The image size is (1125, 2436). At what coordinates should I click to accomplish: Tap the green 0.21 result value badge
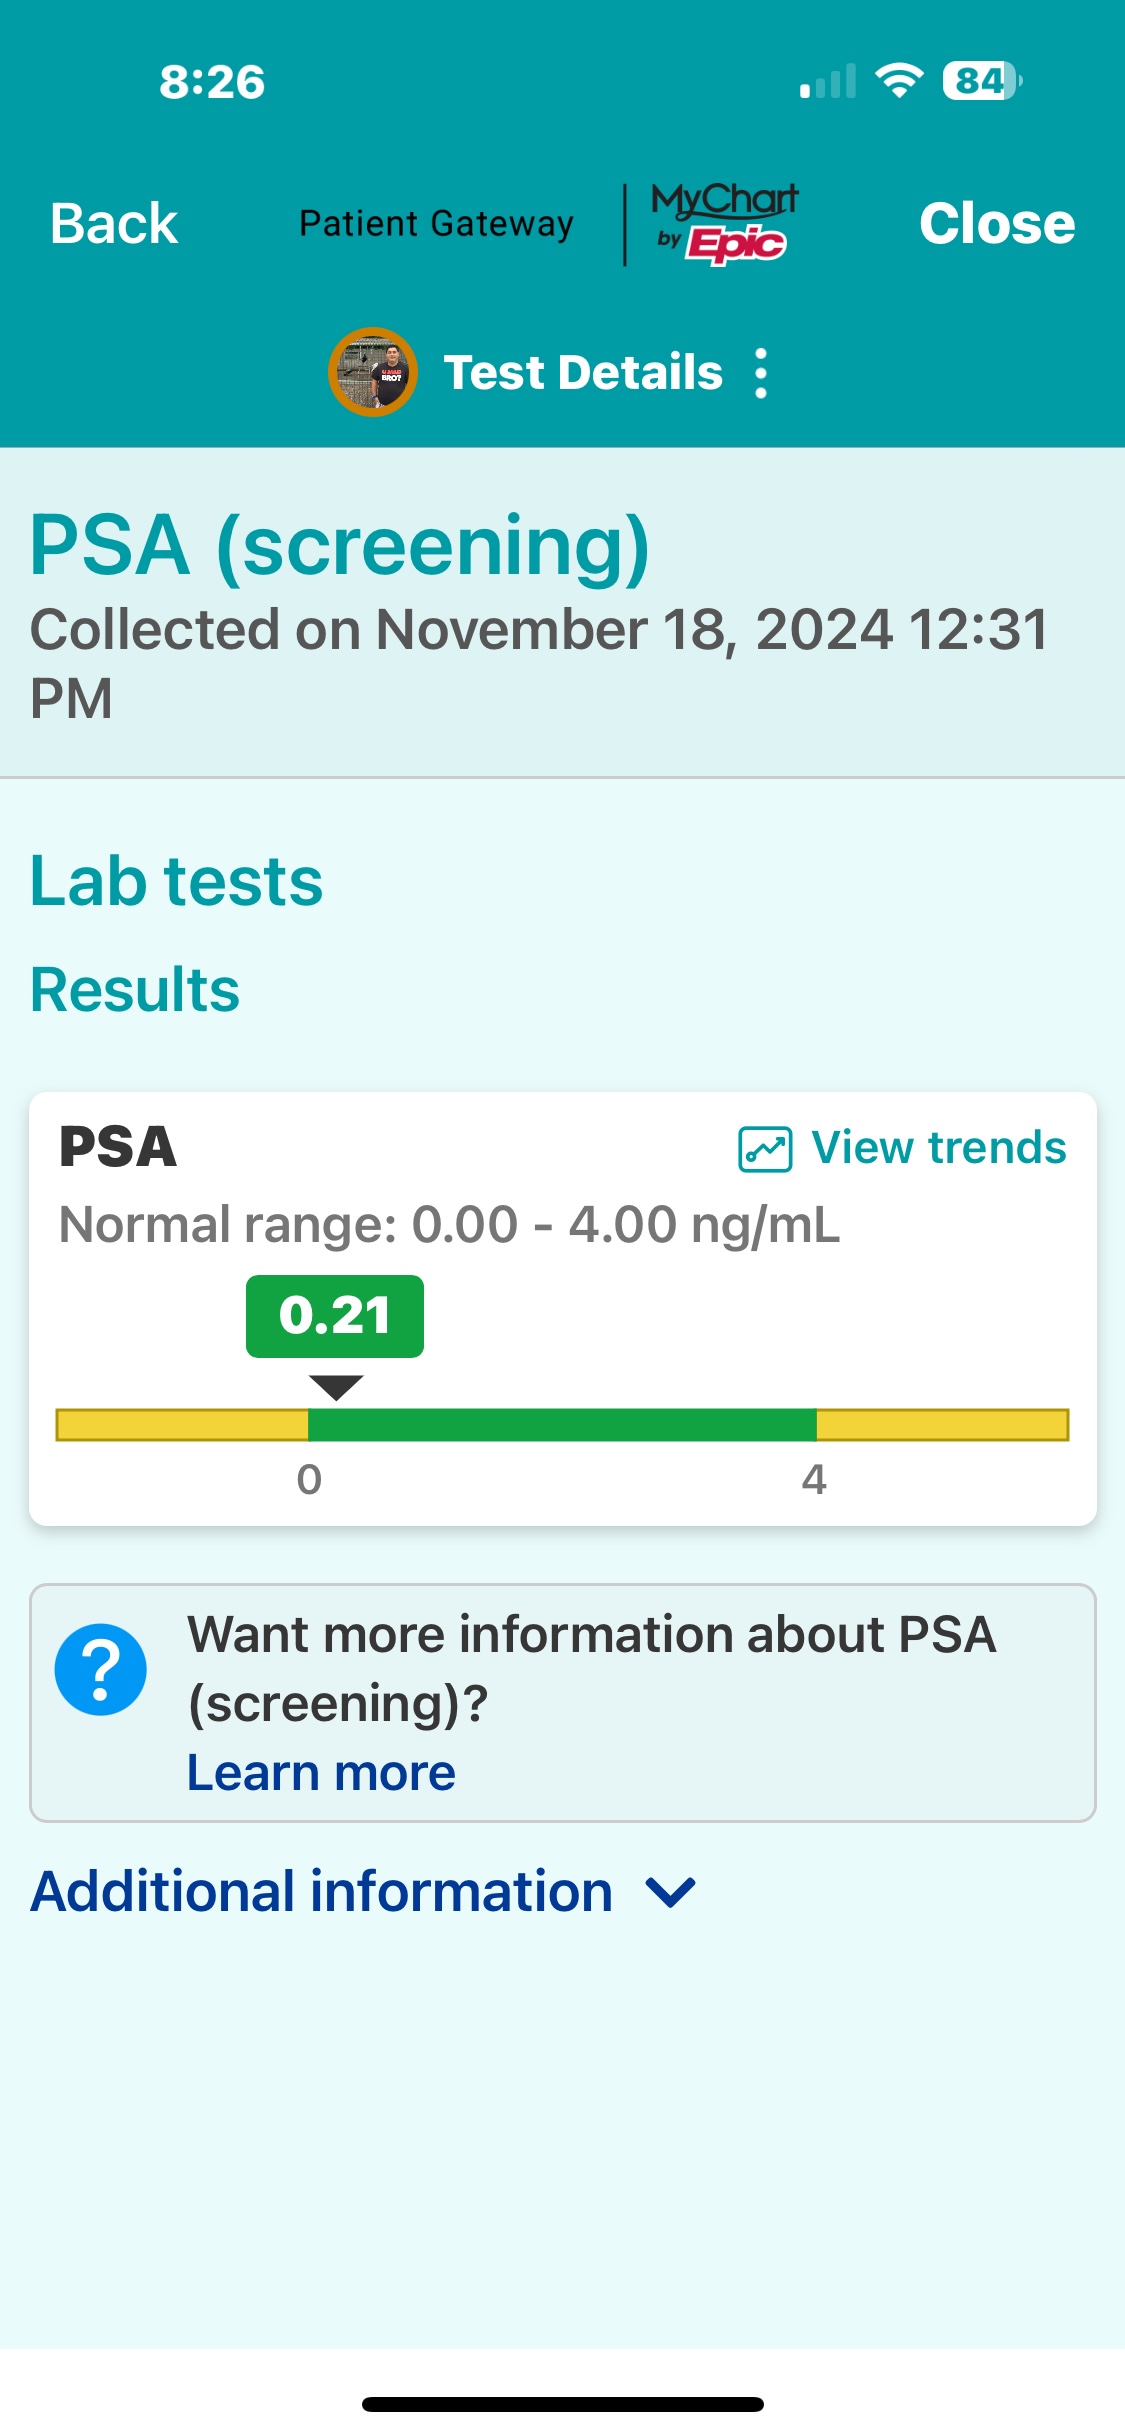pos(335,1316)
